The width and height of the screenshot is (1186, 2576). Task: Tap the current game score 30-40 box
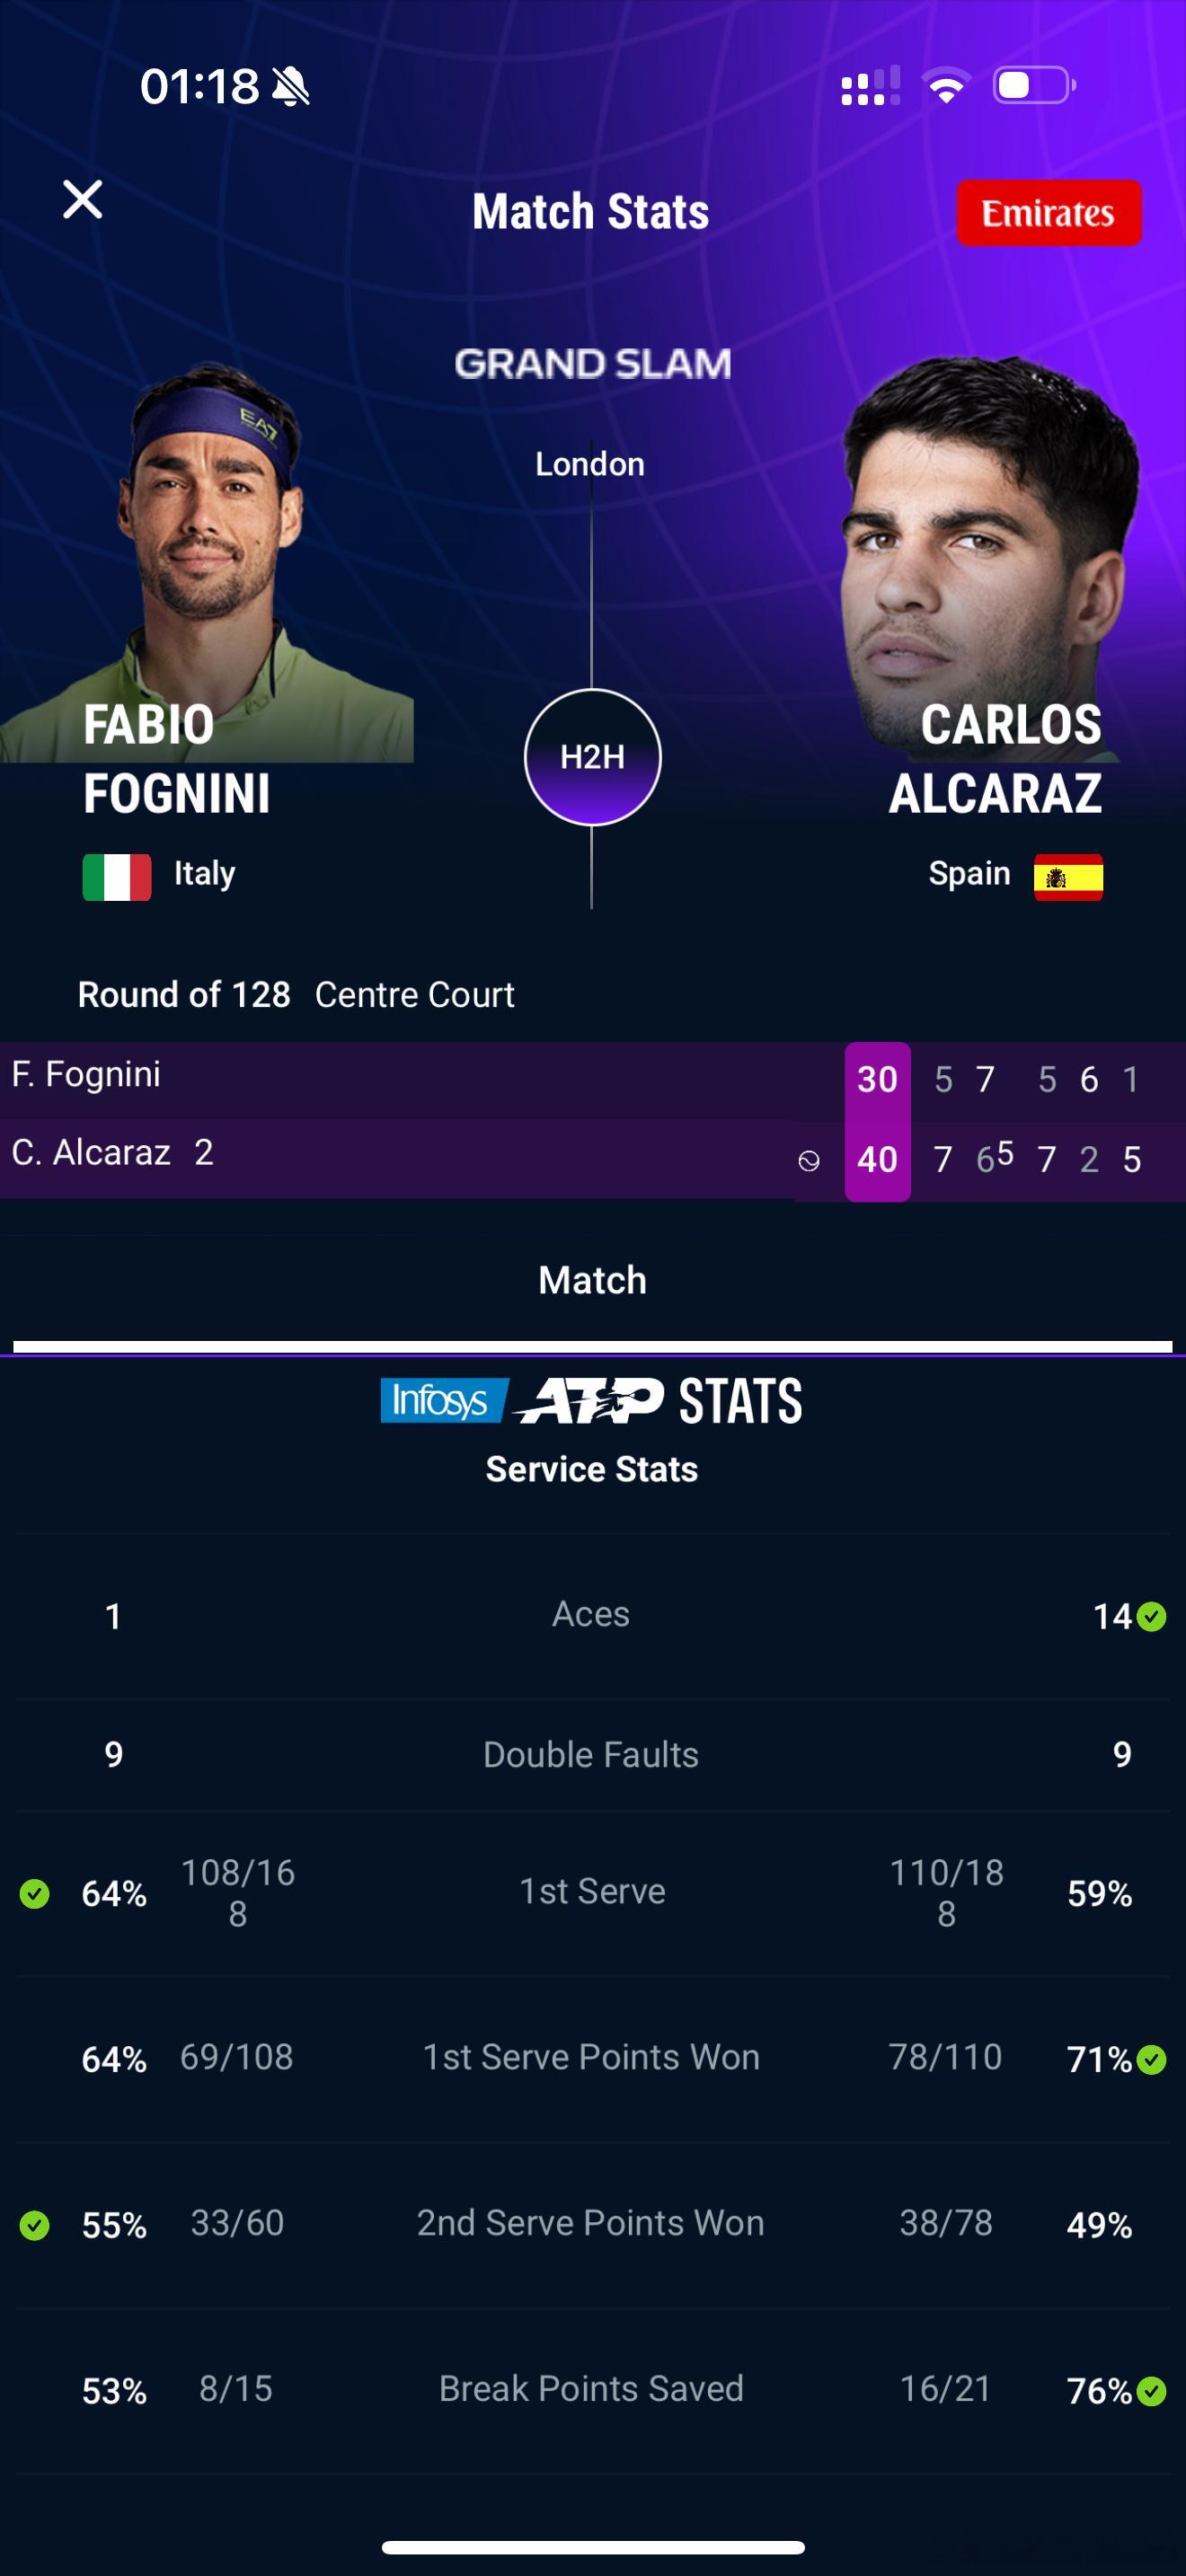[877, 1121]
